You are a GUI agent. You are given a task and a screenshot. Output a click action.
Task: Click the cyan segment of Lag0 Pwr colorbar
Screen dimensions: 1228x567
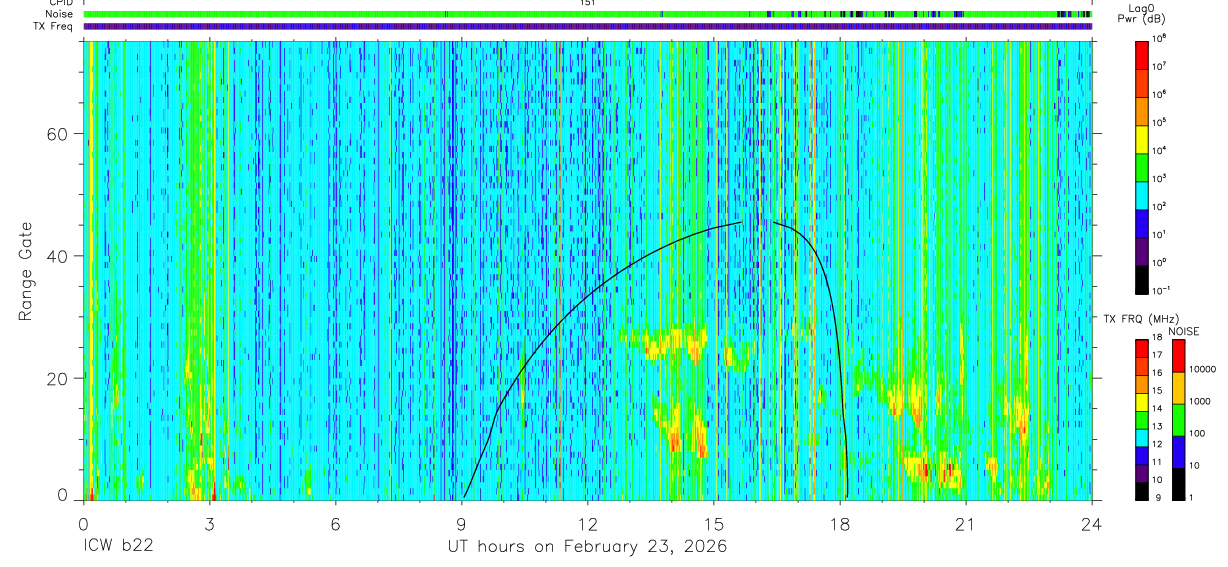coord(1142,194)
